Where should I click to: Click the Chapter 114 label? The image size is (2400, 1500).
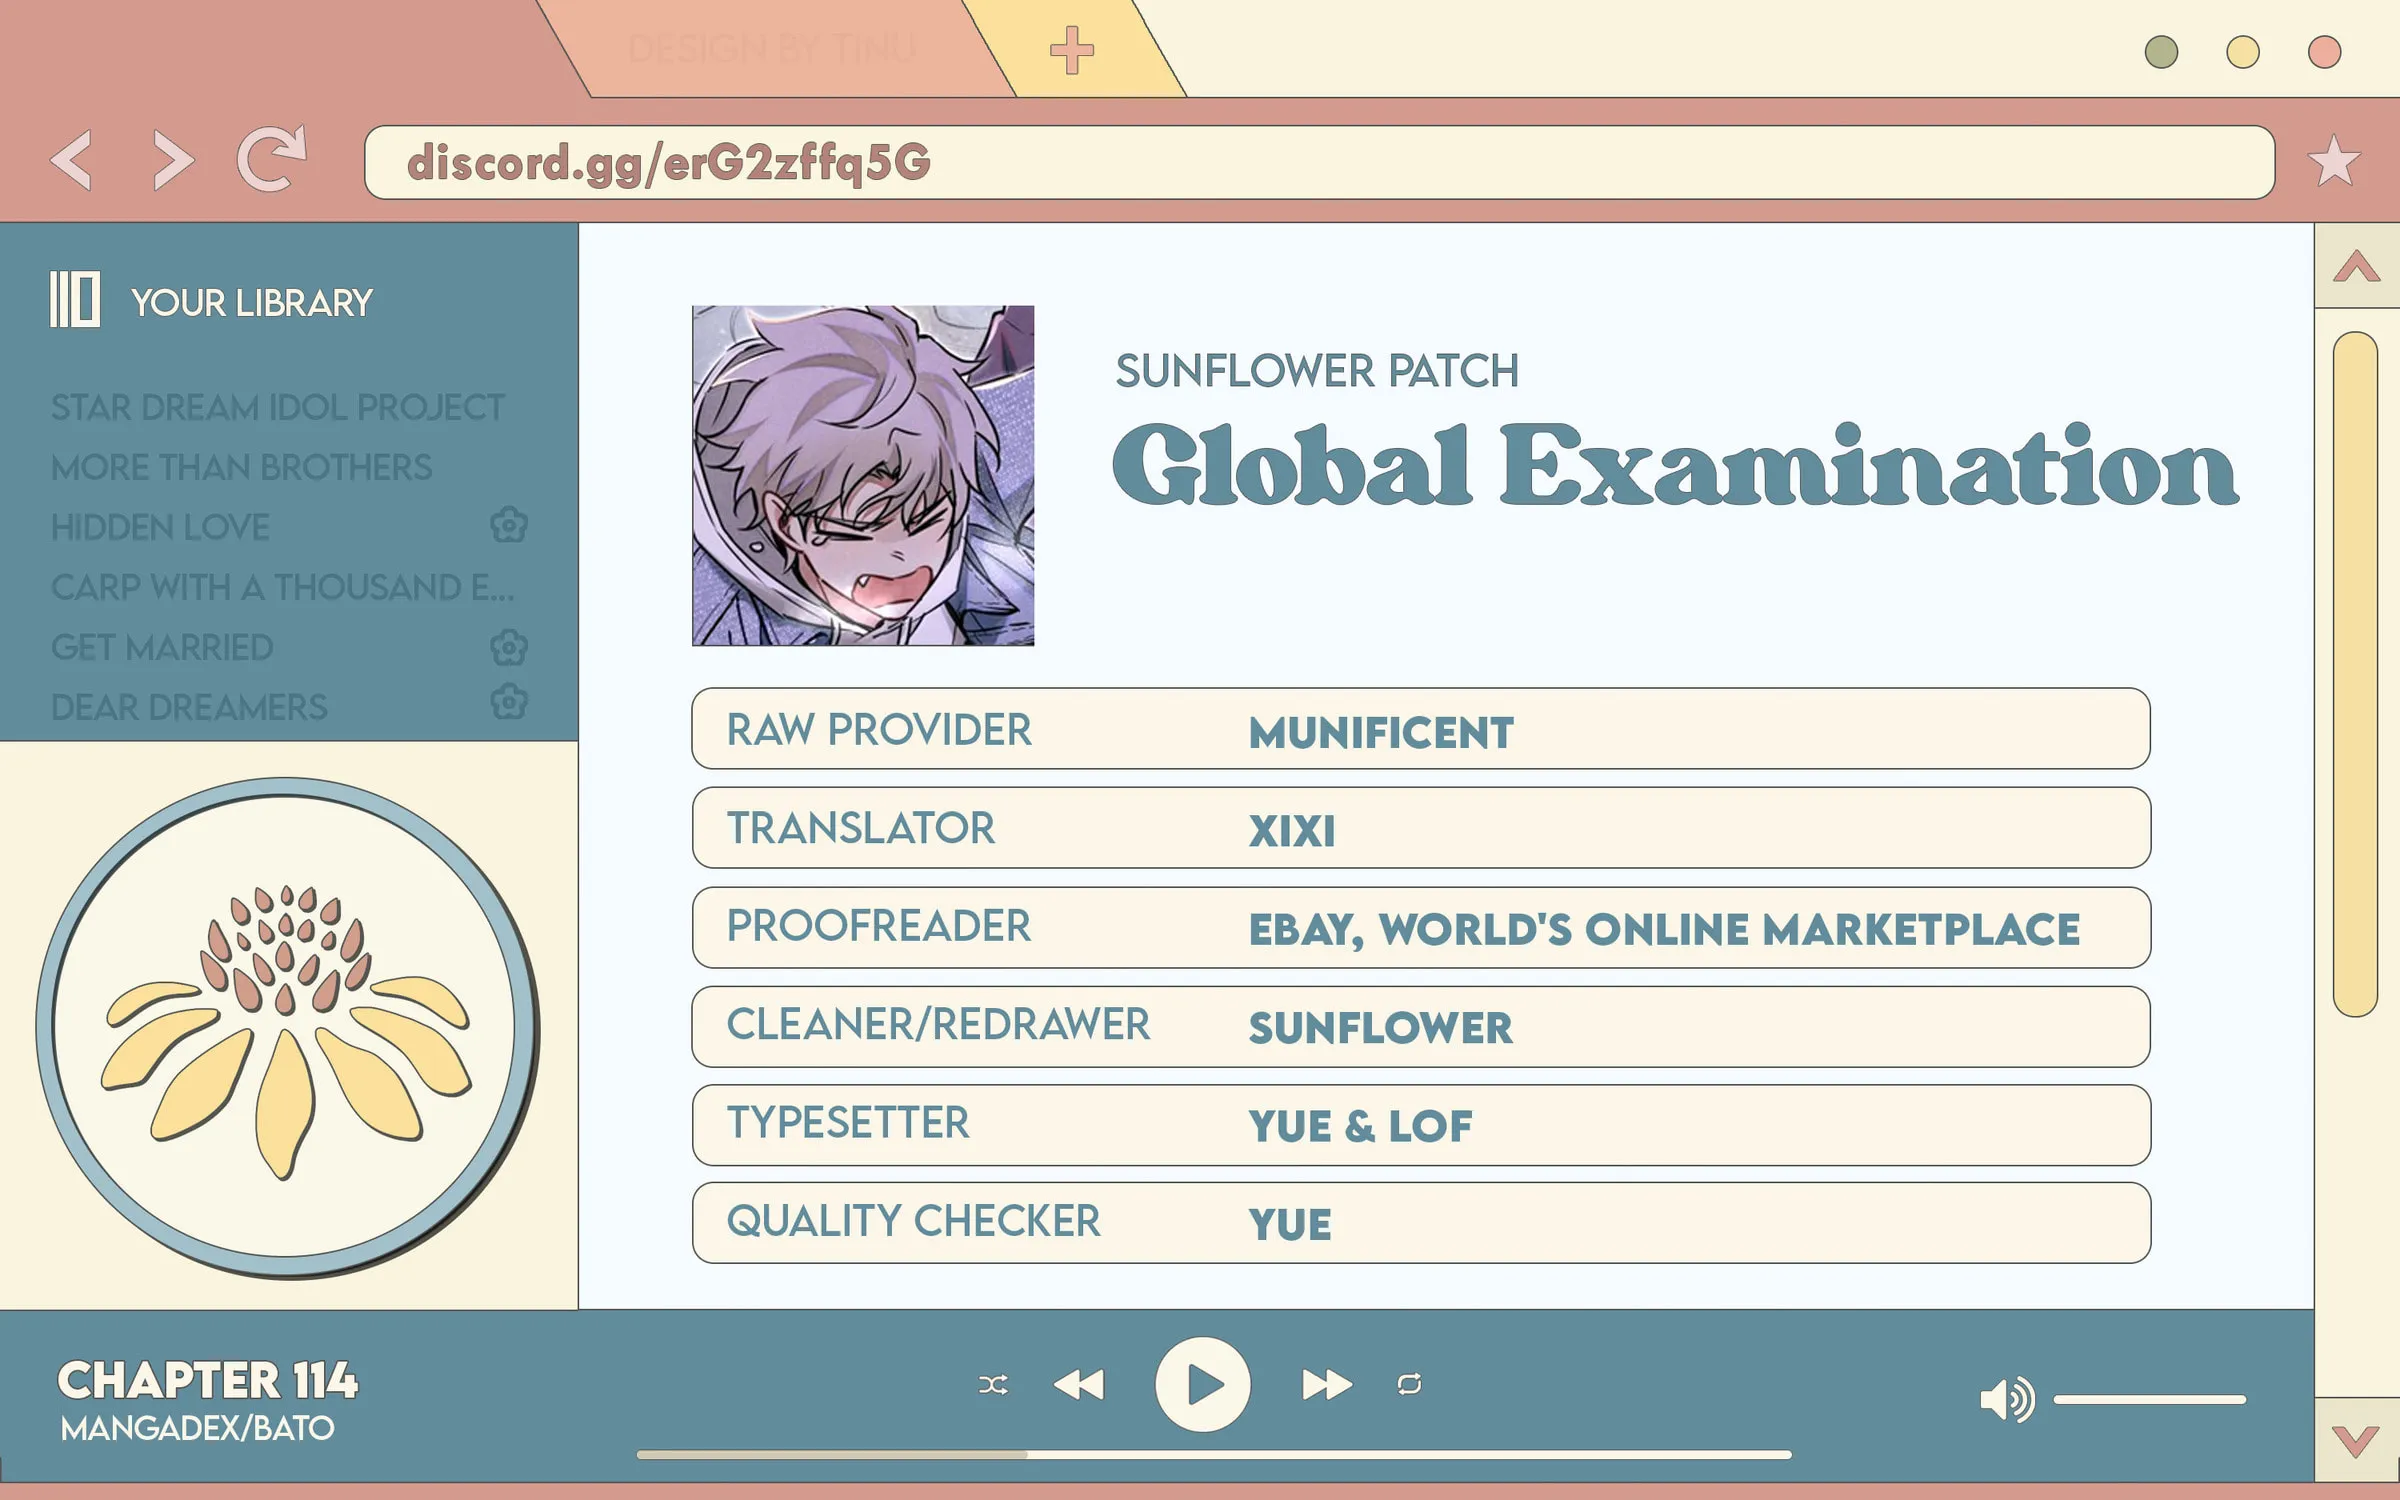click(x=207, y=1381)
